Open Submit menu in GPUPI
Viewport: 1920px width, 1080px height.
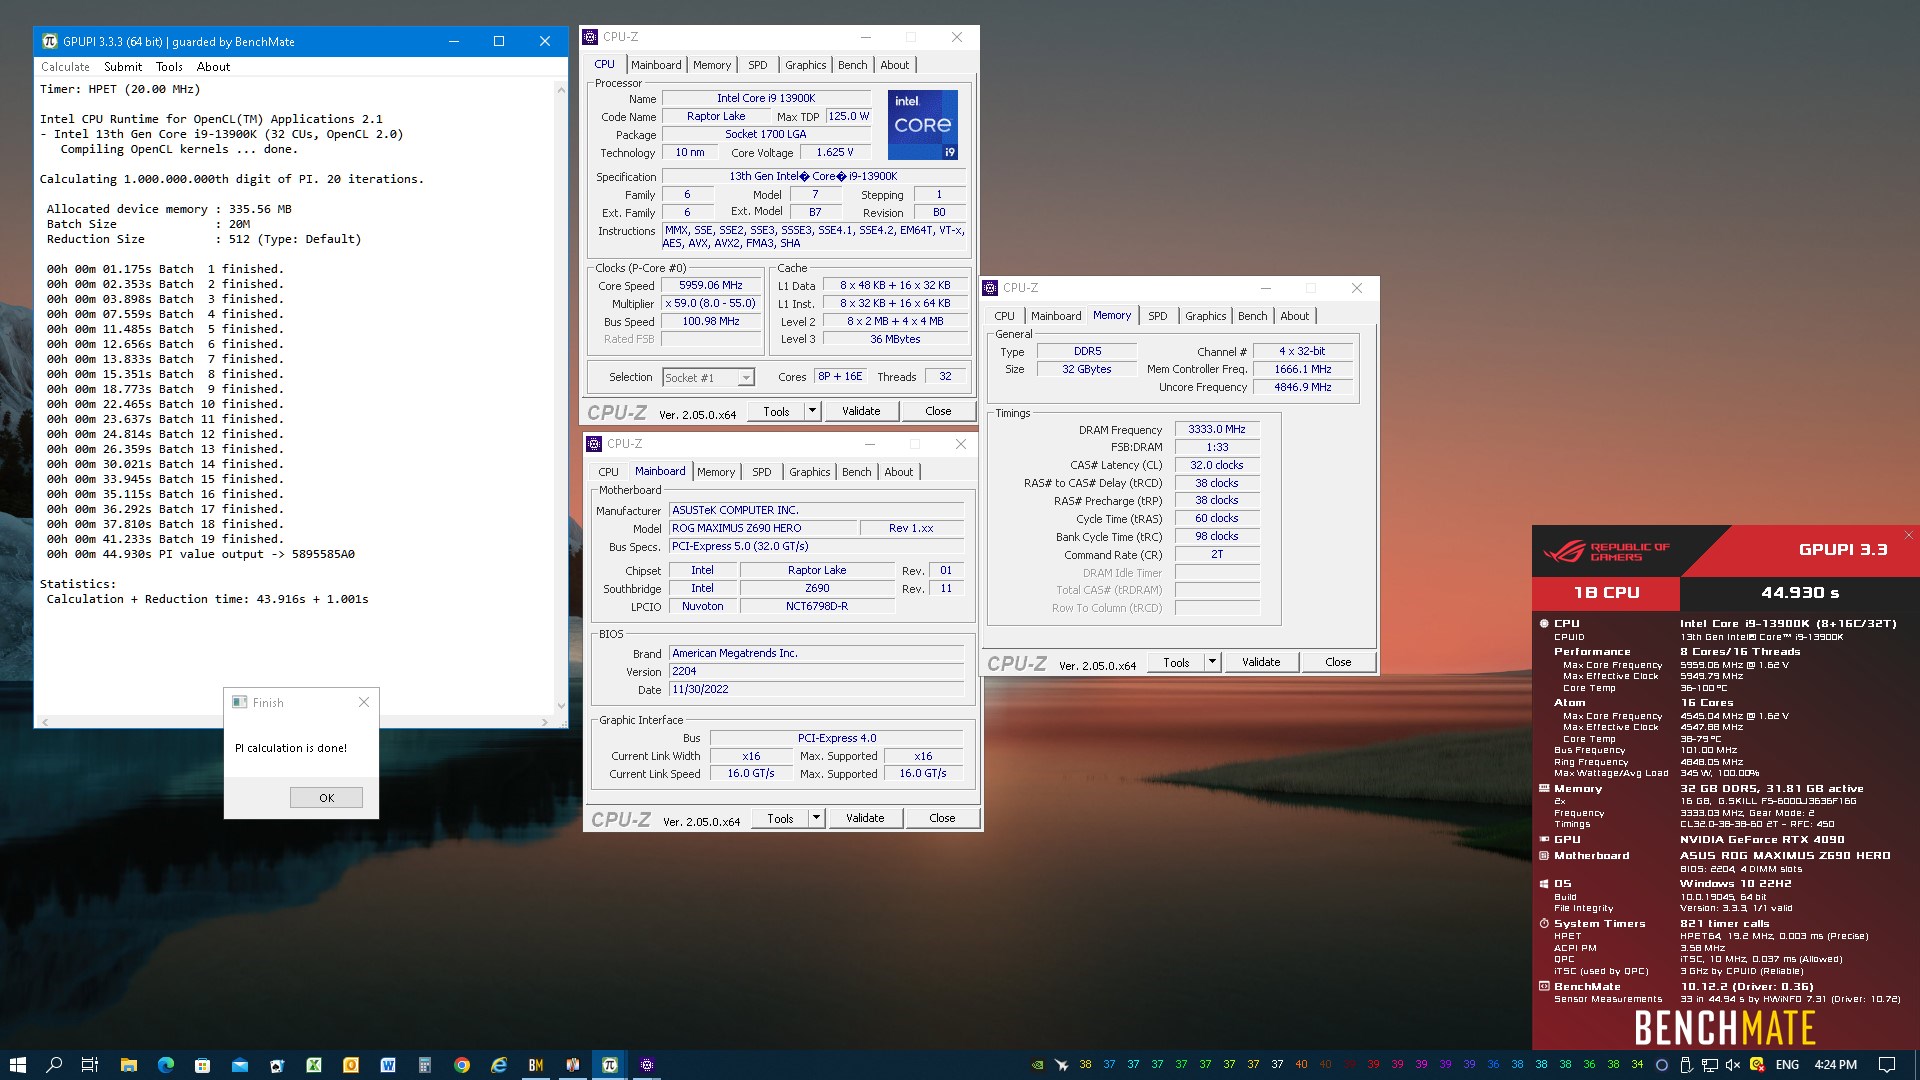tap(123, 67)
